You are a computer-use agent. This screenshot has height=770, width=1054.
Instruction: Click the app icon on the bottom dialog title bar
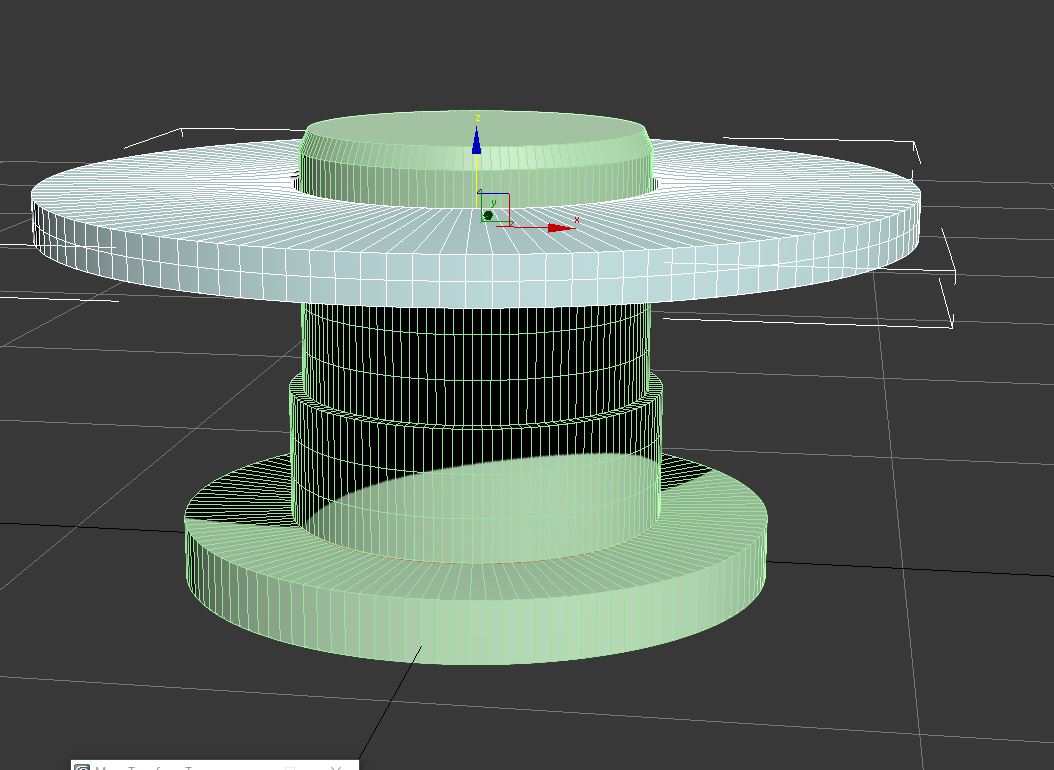pos(81,767)
